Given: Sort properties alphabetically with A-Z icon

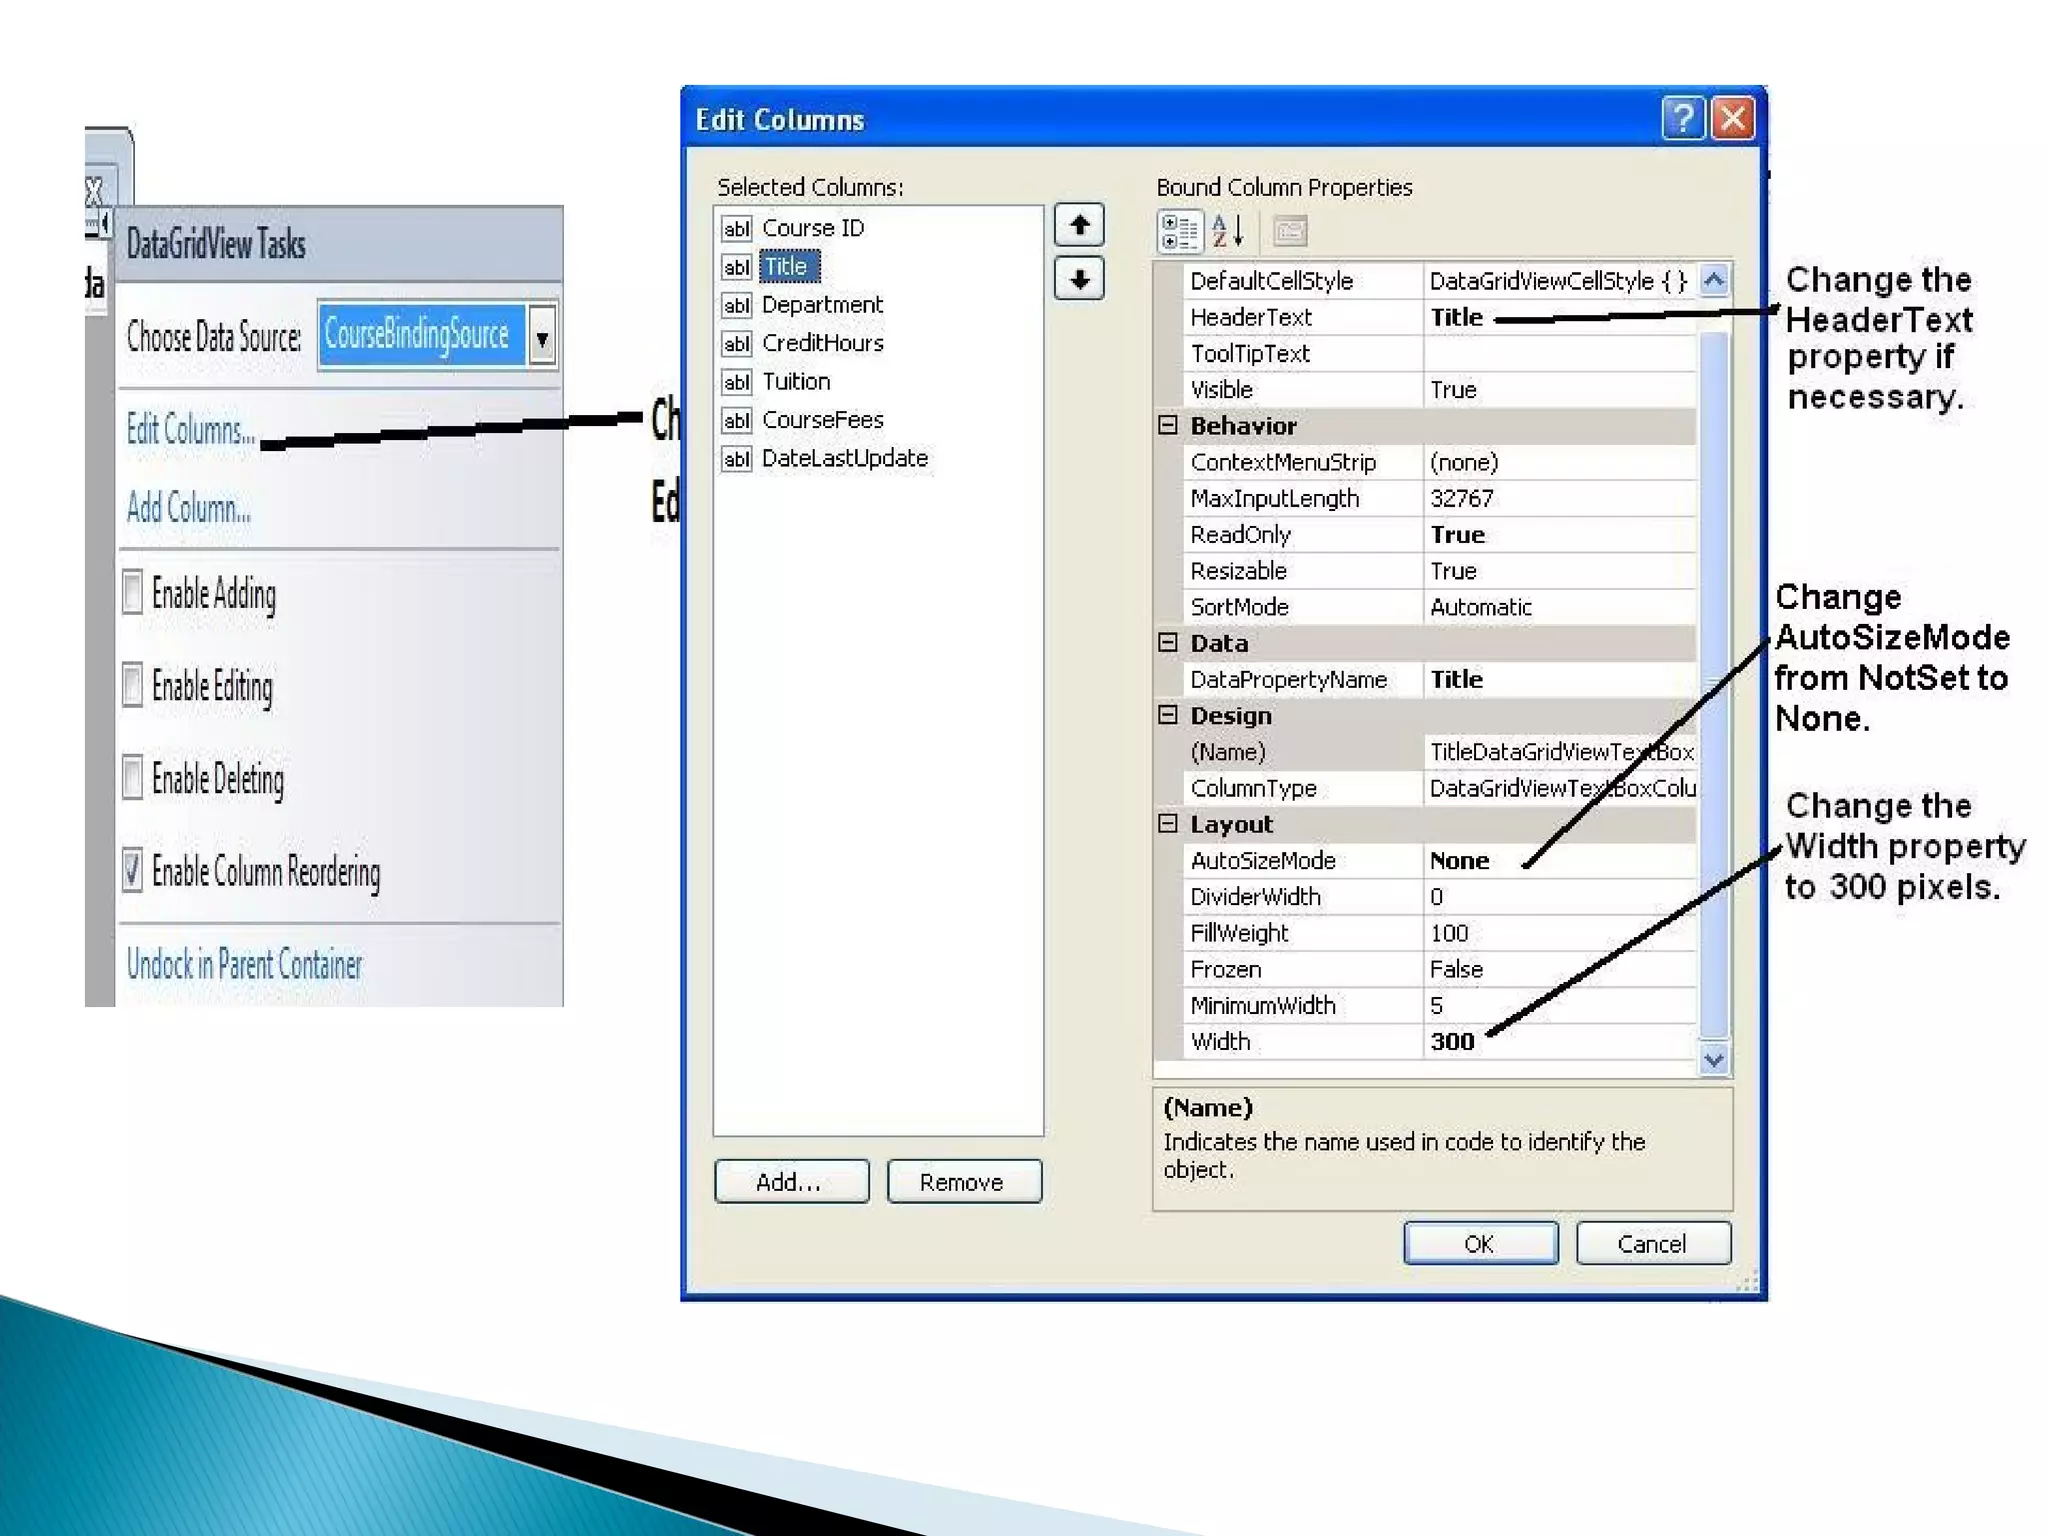Looking at the screenshot, I should click(1227, 231).
